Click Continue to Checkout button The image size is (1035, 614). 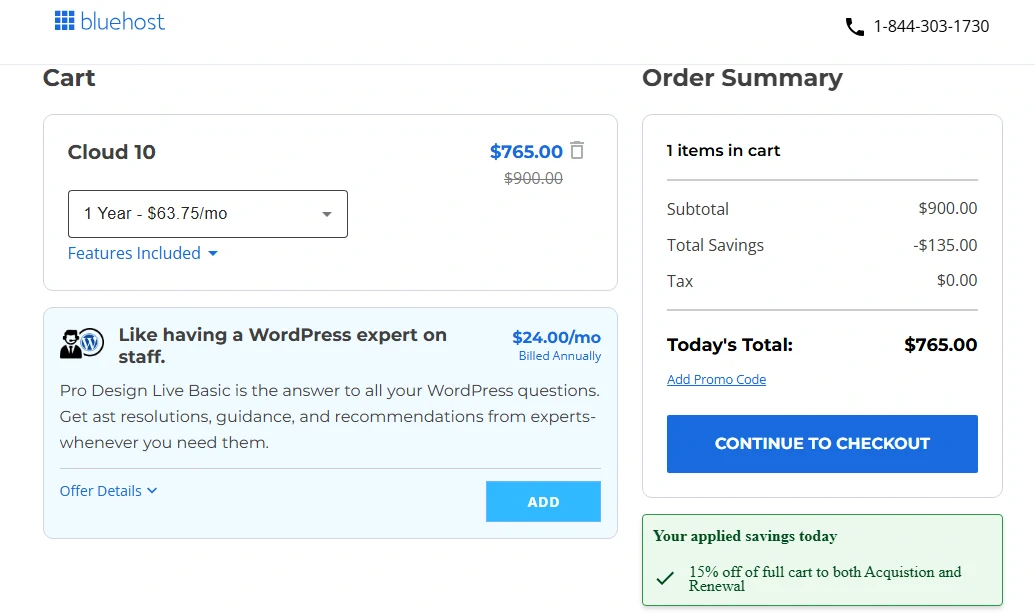pyautogui.click(x=822, y=444)
